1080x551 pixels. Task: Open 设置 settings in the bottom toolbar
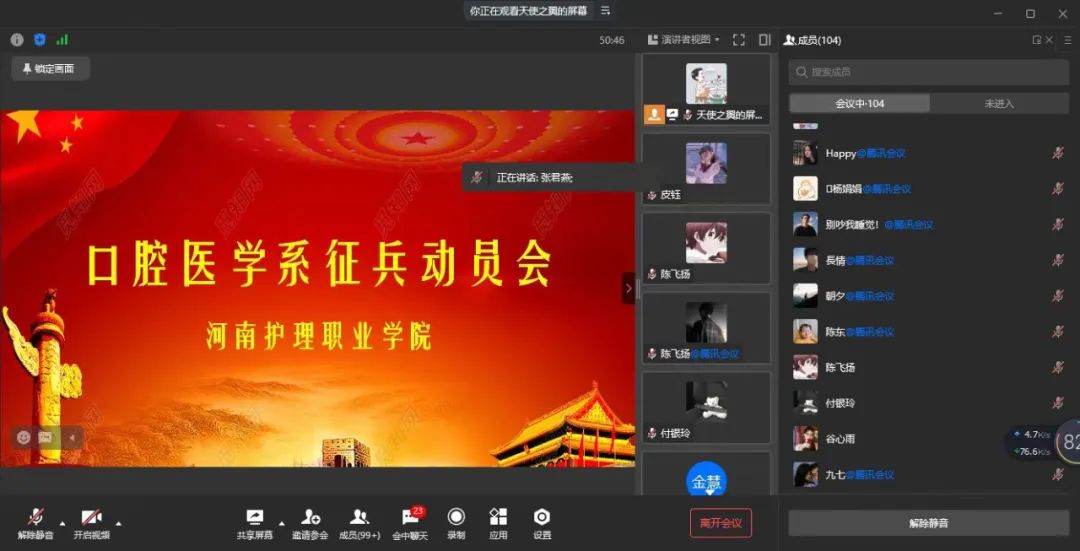point(542,518)
